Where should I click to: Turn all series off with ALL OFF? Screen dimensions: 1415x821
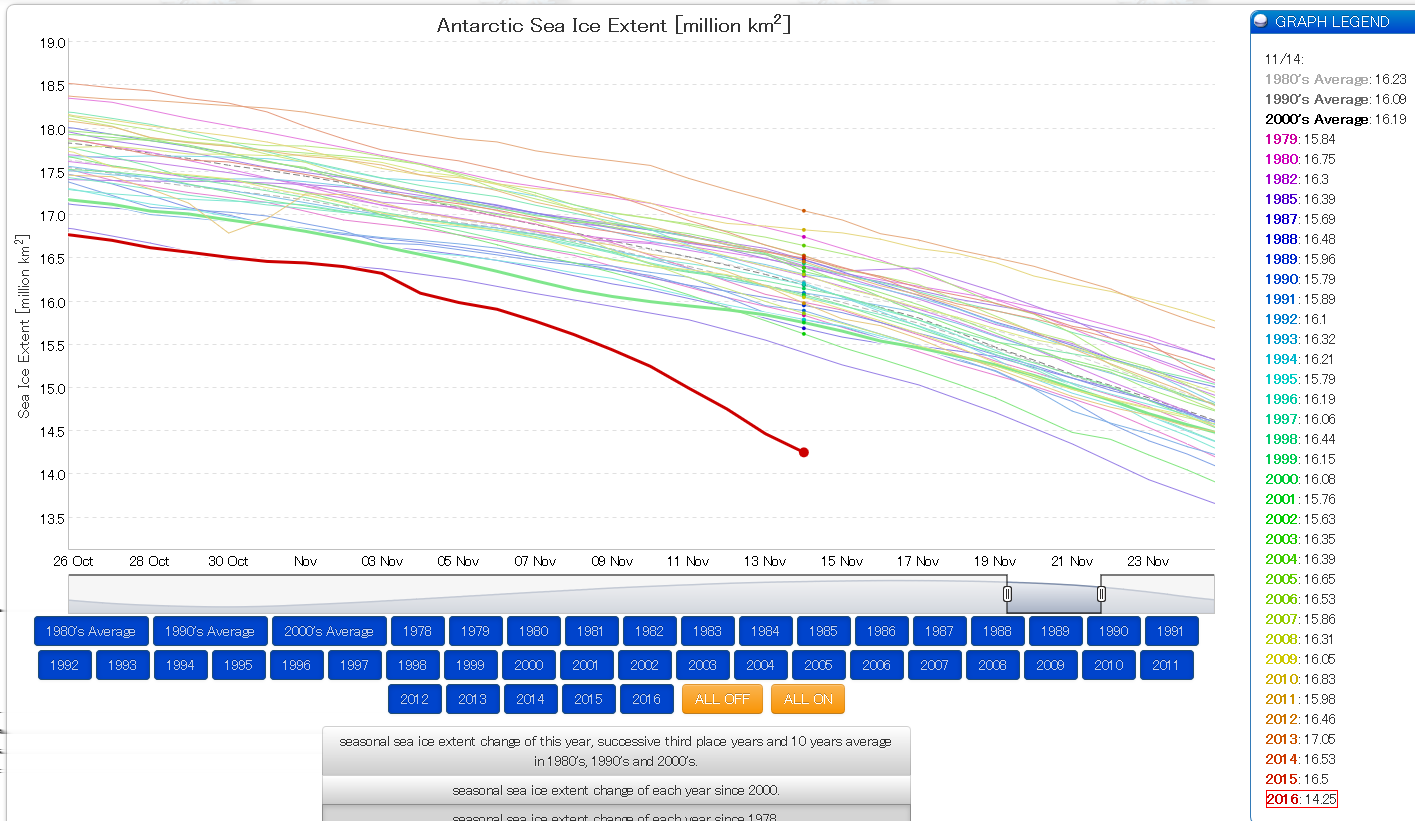[722, 699]
